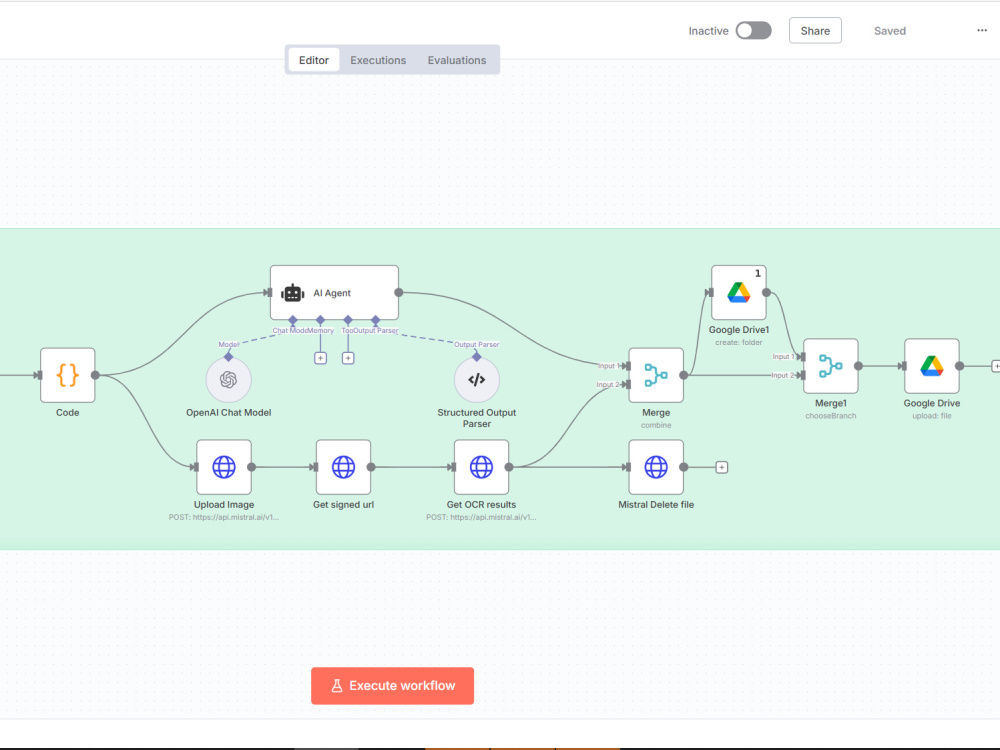
Task: Select the Get signed url node
Action: (x=343, y=467)
